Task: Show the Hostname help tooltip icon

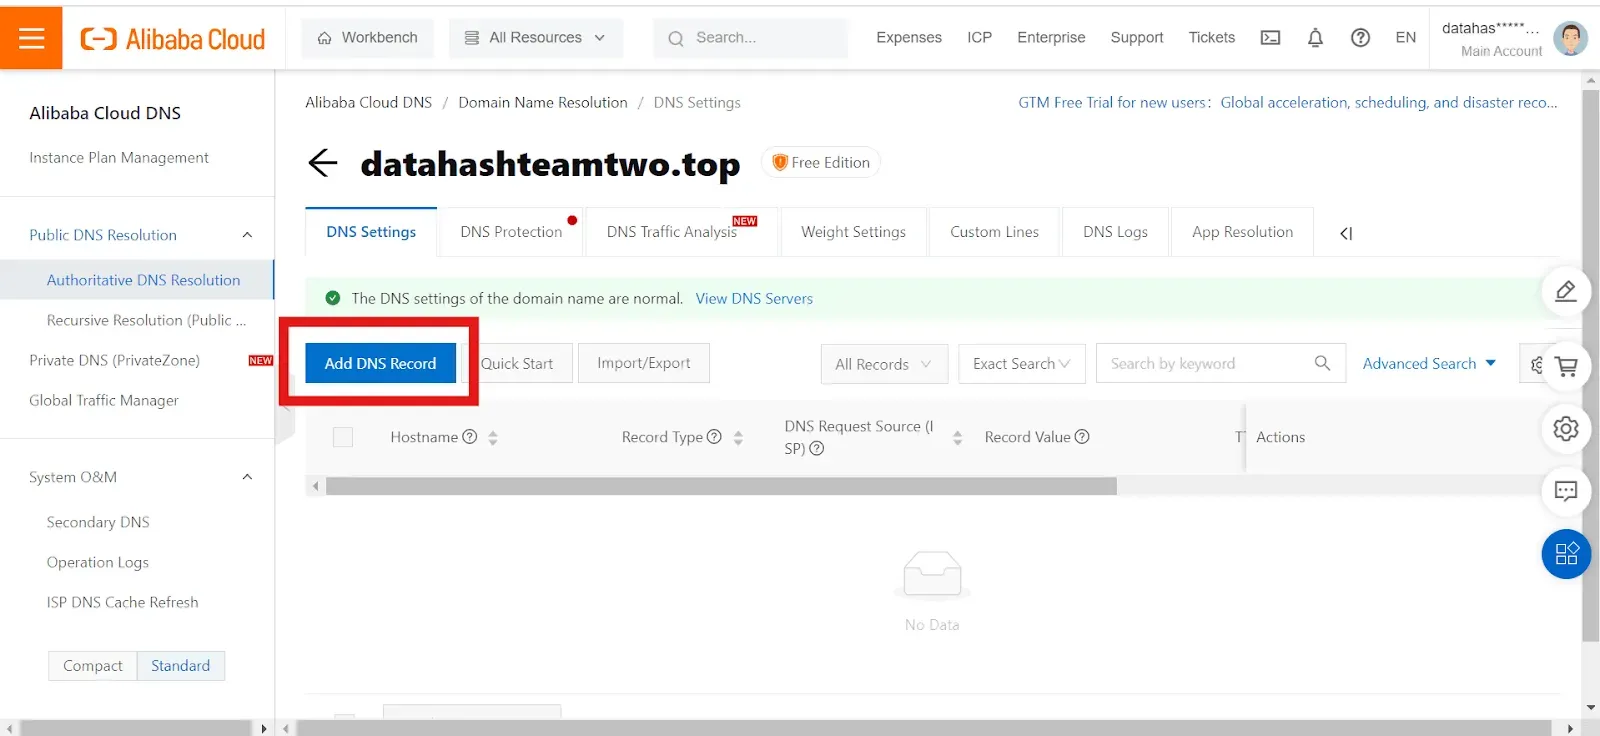Action: pos(469,437)
